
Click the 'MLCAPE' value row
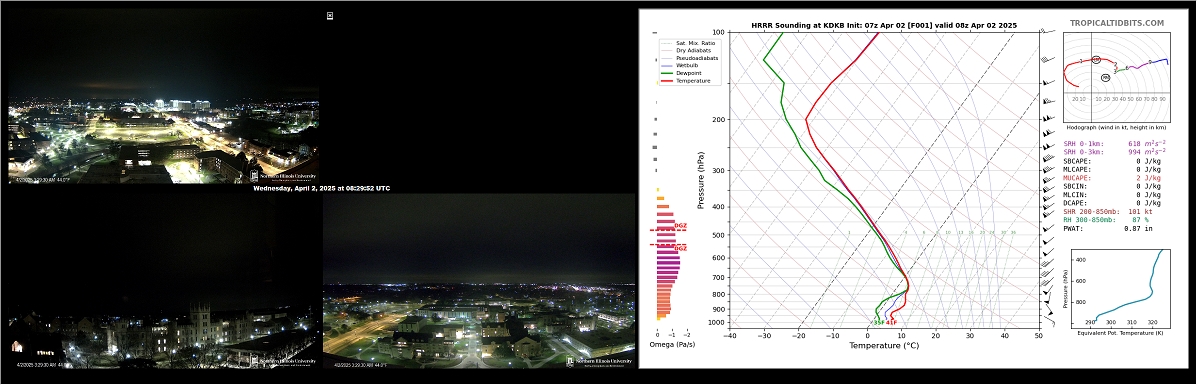(1112, 170)
